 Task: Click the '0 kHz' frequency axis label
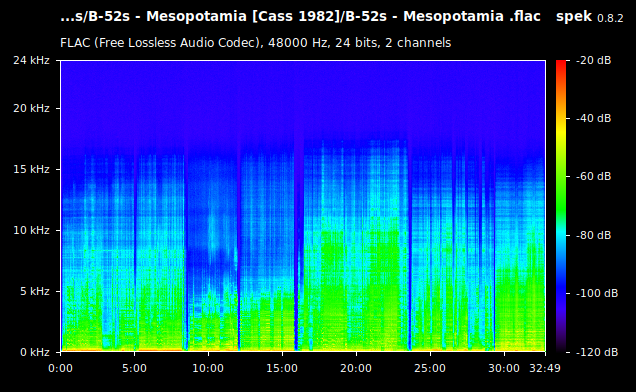click(35, 352)
